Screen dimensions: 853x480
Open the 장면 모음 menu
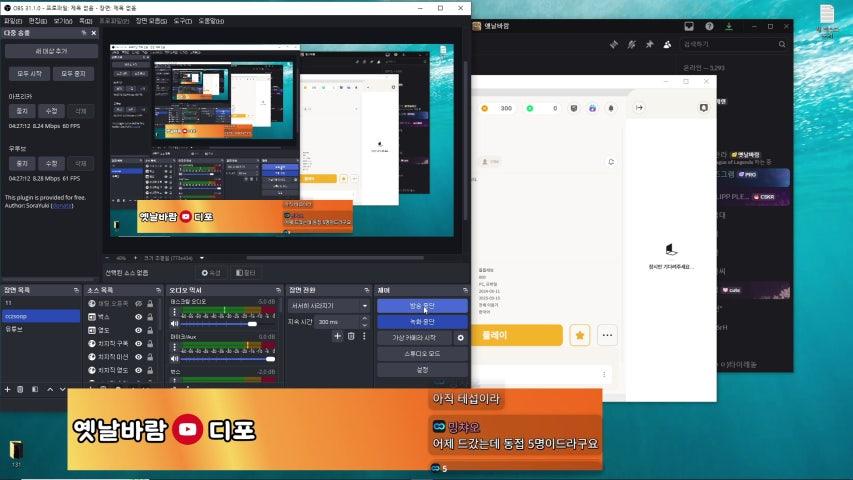[151, 21]
